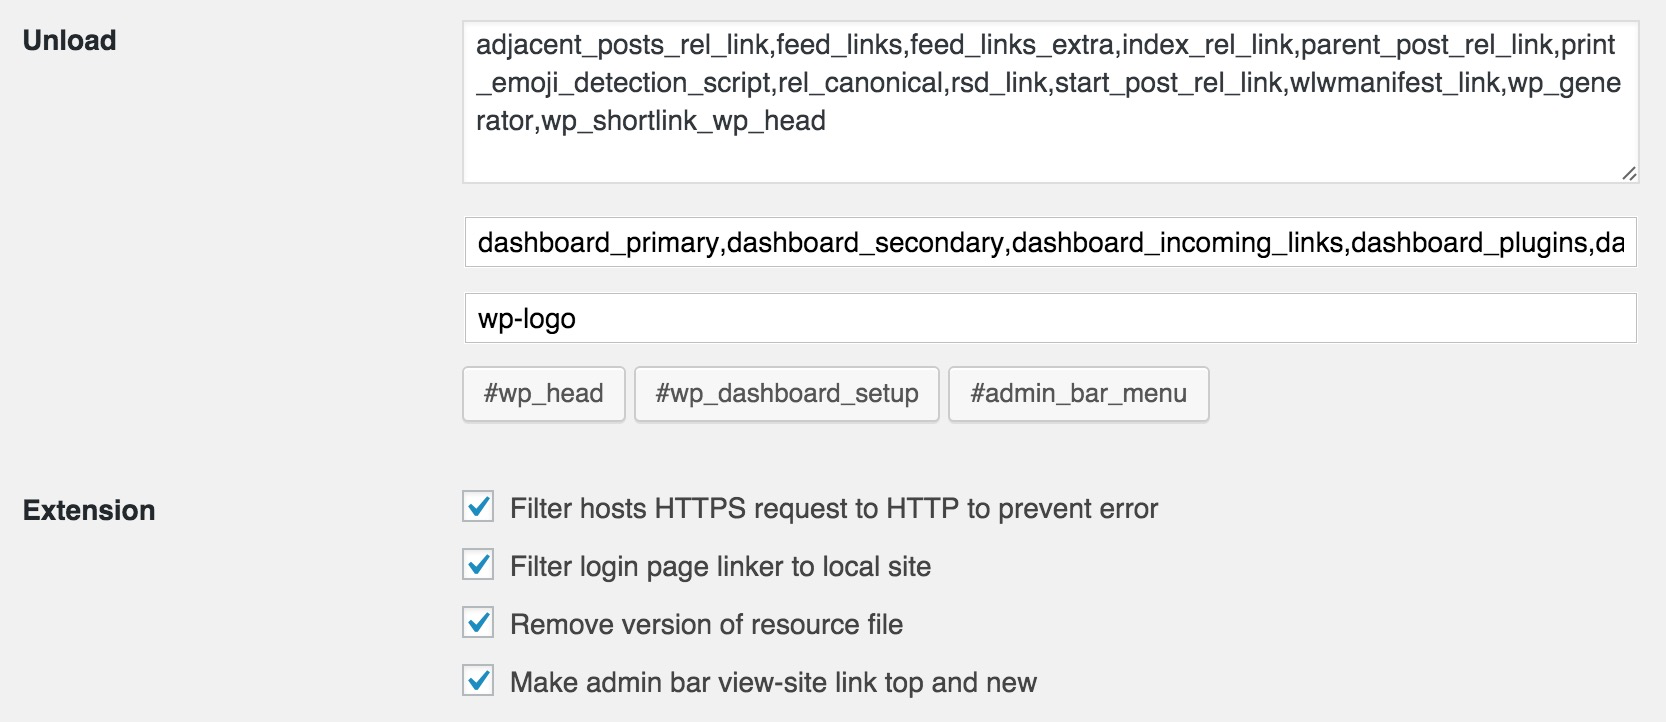Click the Extension section heading
This screenshot has width=1666, height=722.
(x=89, y=511)
